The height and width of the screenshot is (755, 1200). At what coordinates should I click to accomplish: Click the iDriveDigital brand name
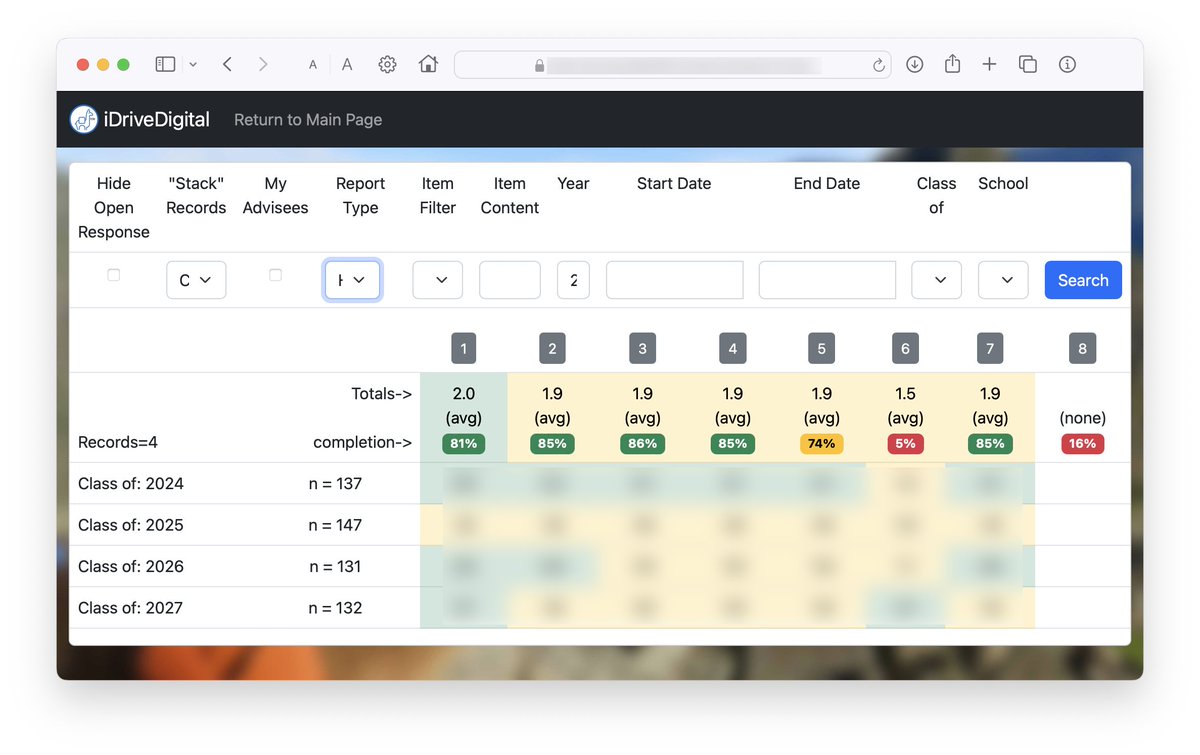pos(156,119)
